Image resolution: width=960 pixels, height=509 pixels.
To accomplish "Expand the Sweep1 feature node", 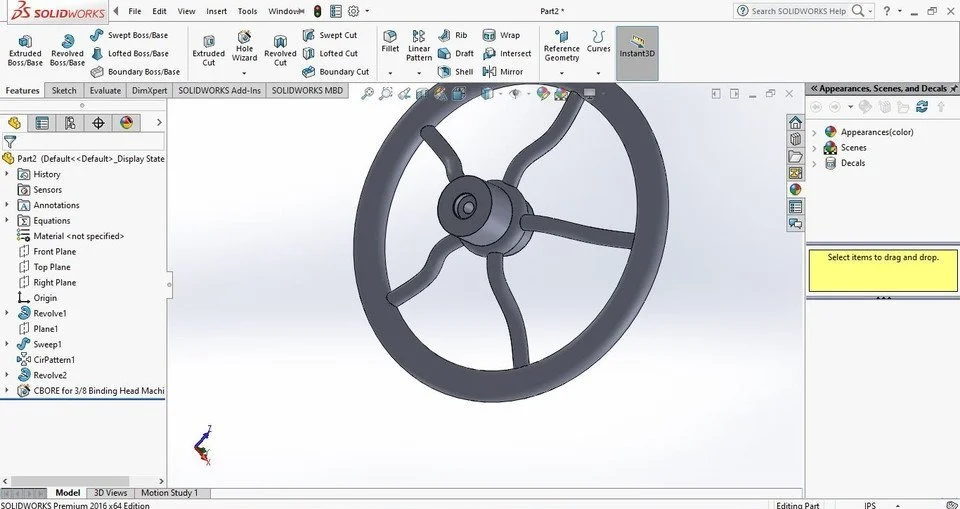I will click(7, 344).
